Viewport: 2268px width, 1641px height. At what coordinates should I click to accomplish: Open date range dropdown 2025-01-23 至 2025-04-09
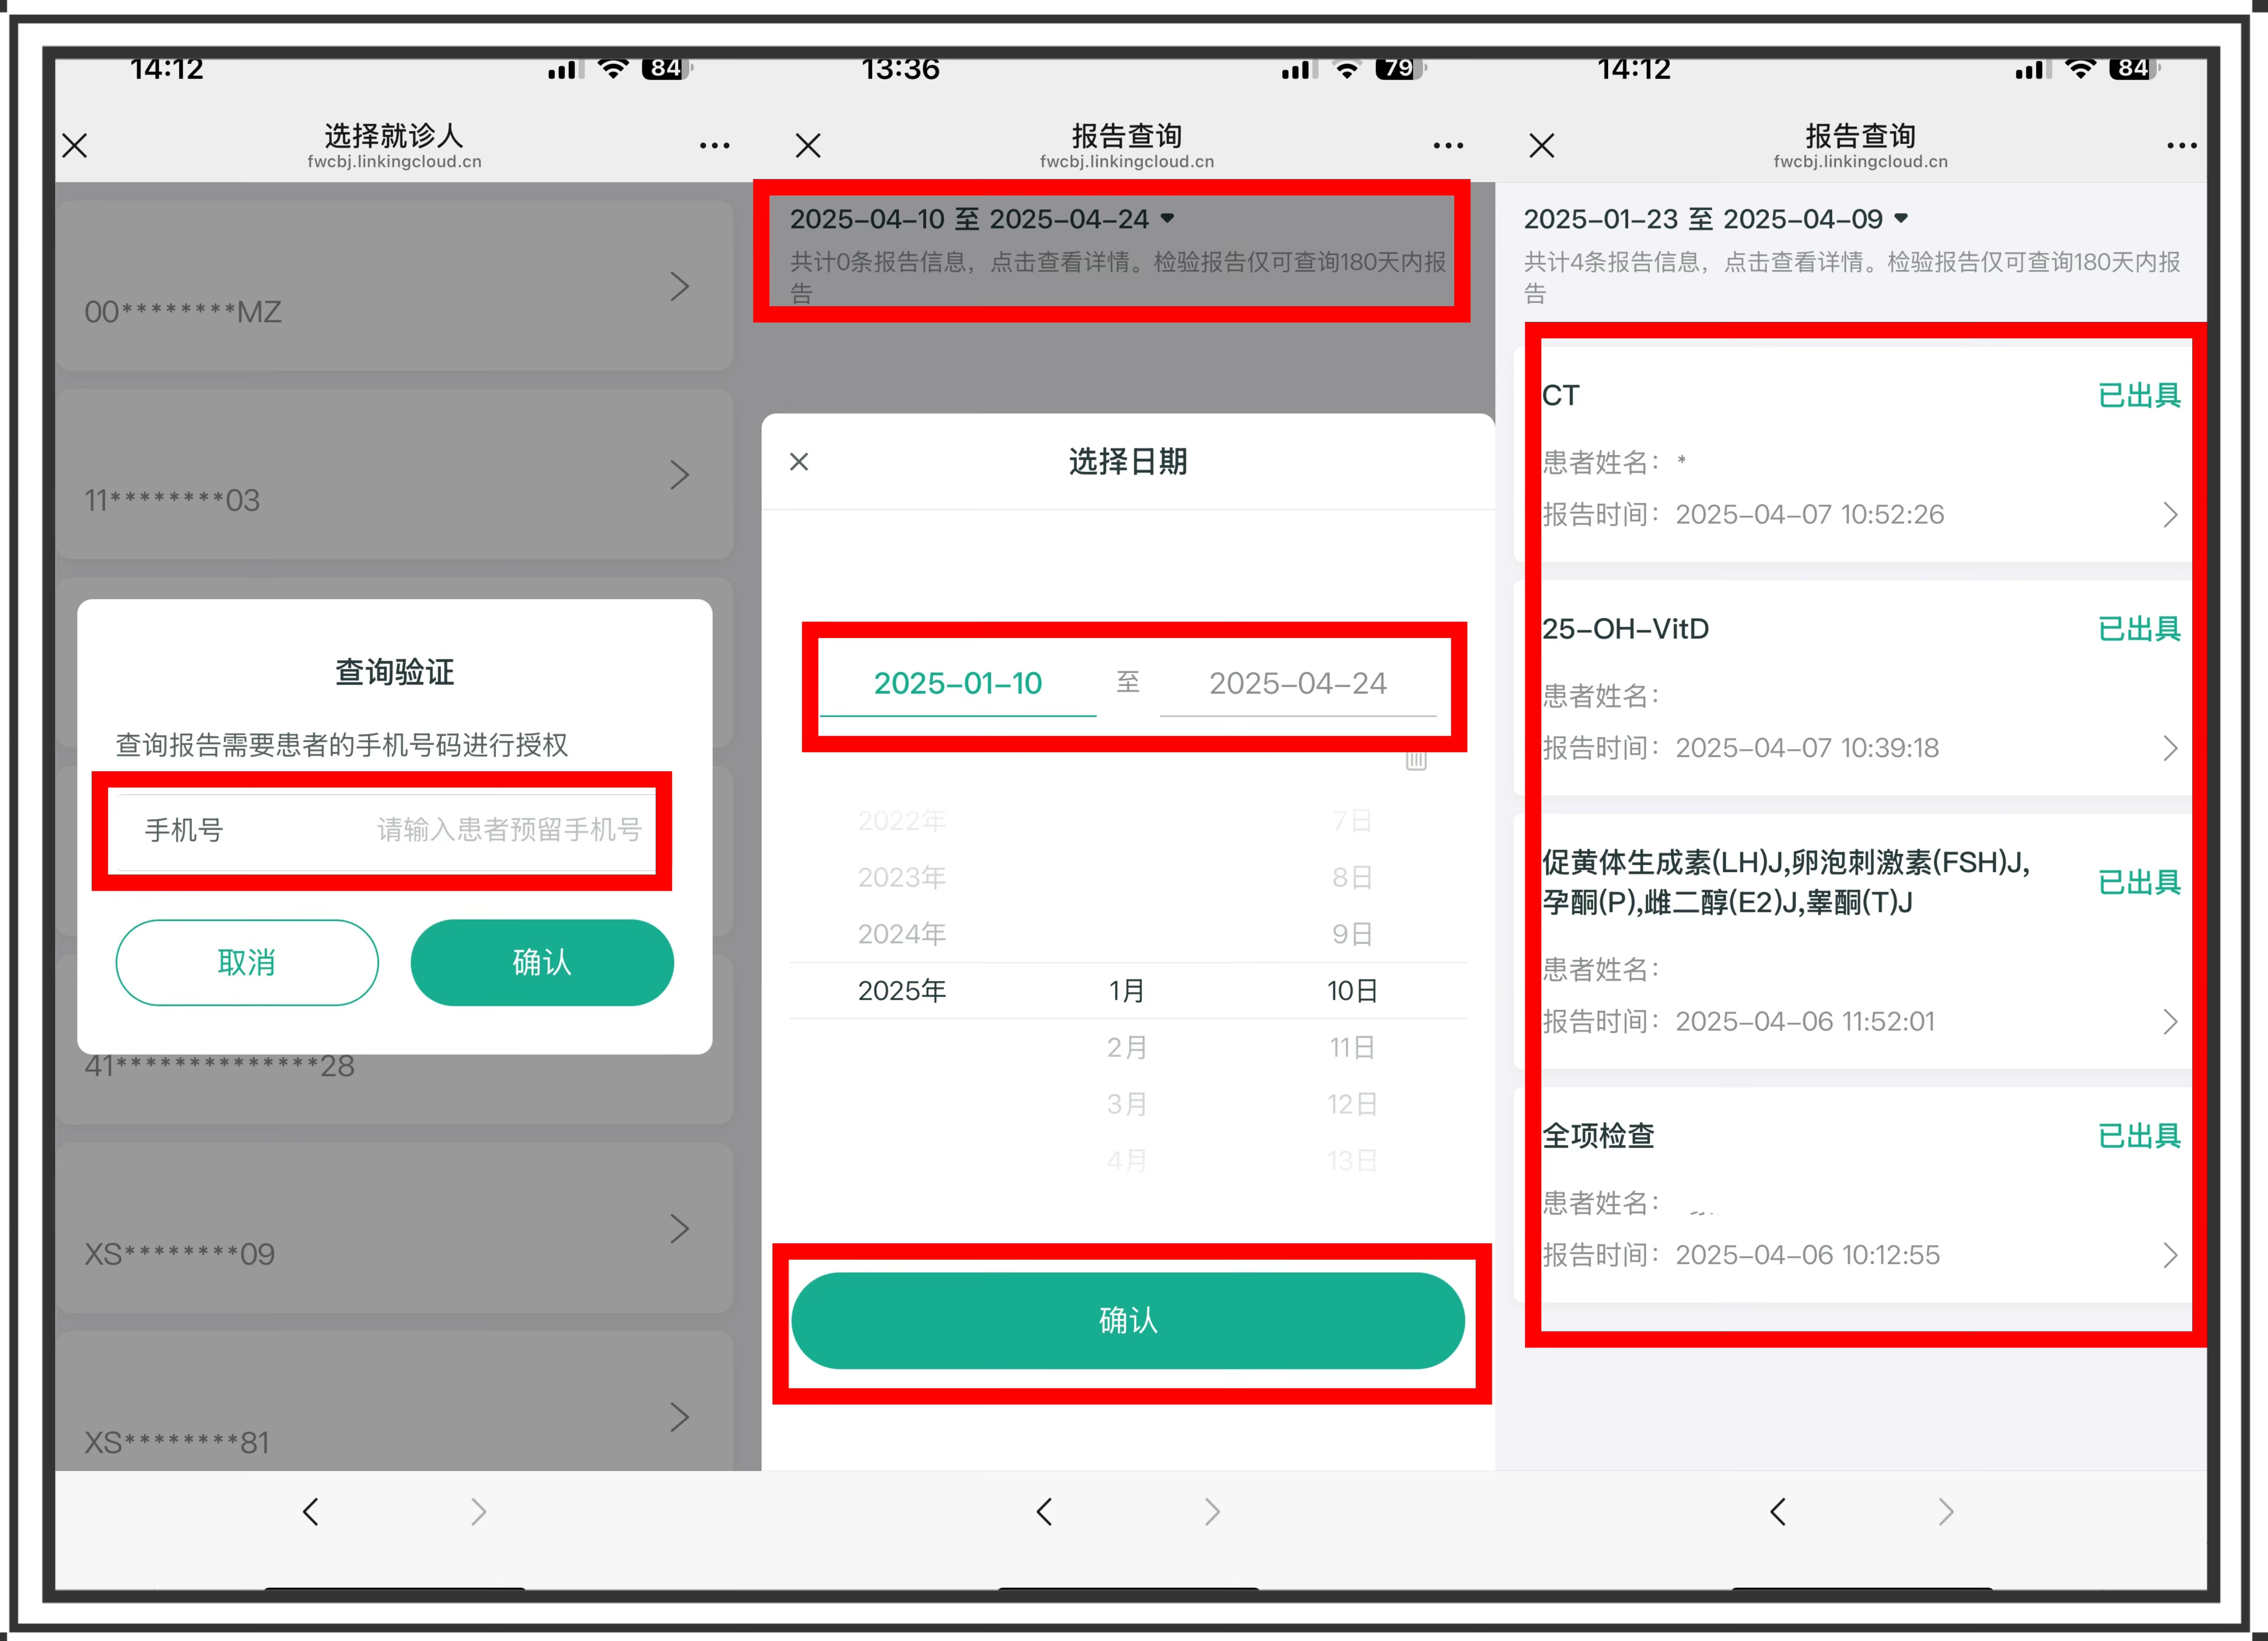tap(1716, 219)
